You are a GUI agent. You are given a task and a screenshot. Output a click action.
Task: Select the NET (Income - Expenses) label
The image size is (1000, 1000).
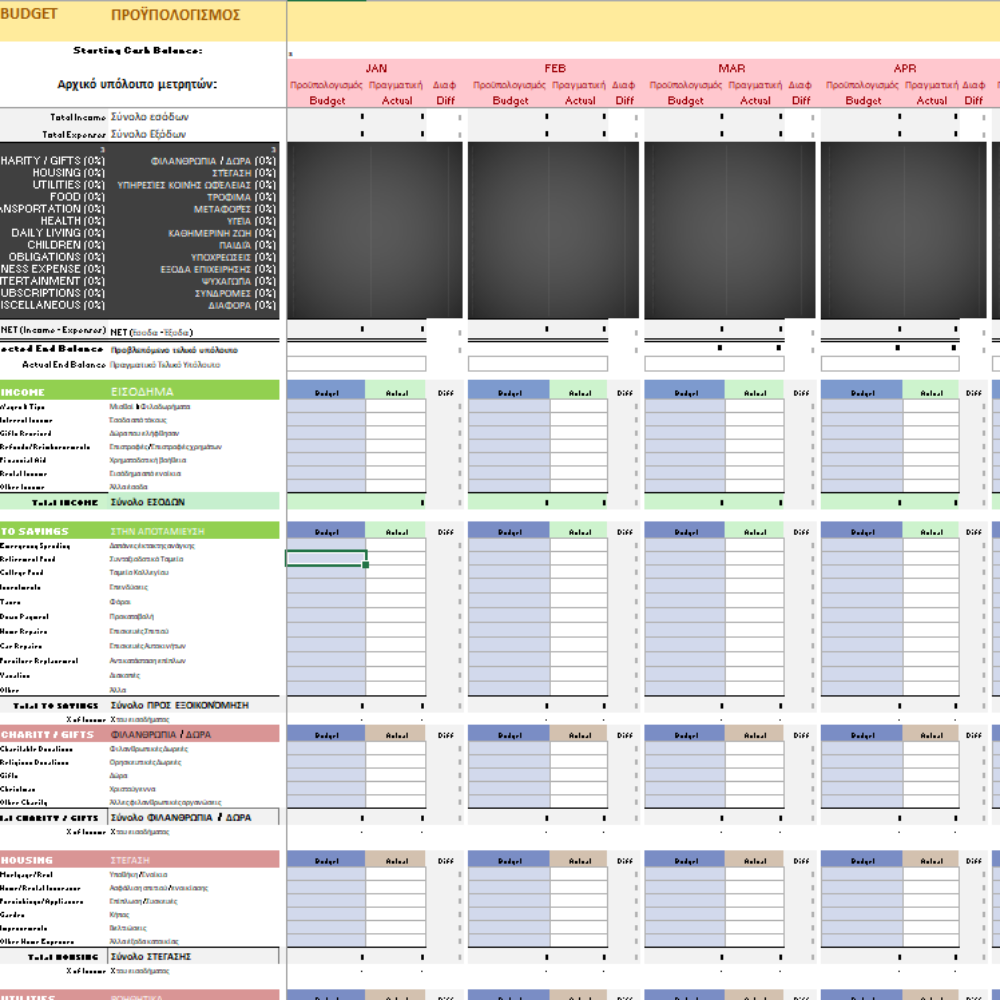click(53, 330)
